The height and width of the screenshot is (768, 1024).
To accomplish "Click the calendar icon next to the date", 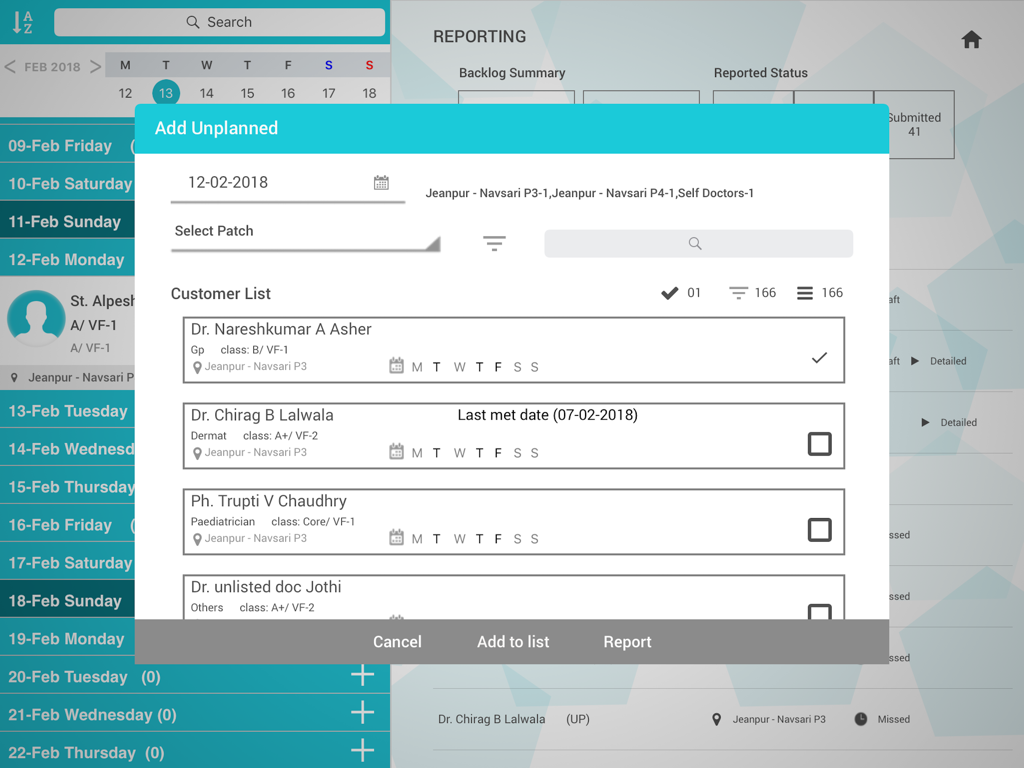I will (381, 182).
